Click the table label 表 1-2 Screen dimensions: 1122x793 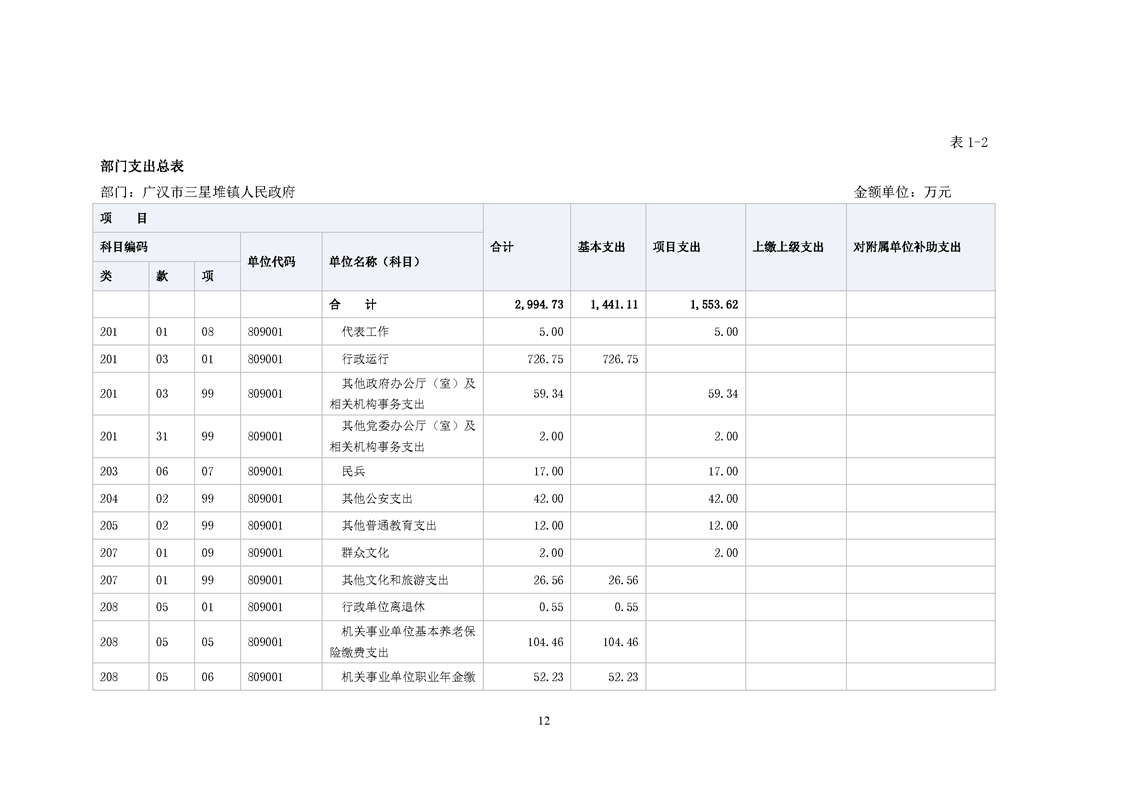(968, 142)
